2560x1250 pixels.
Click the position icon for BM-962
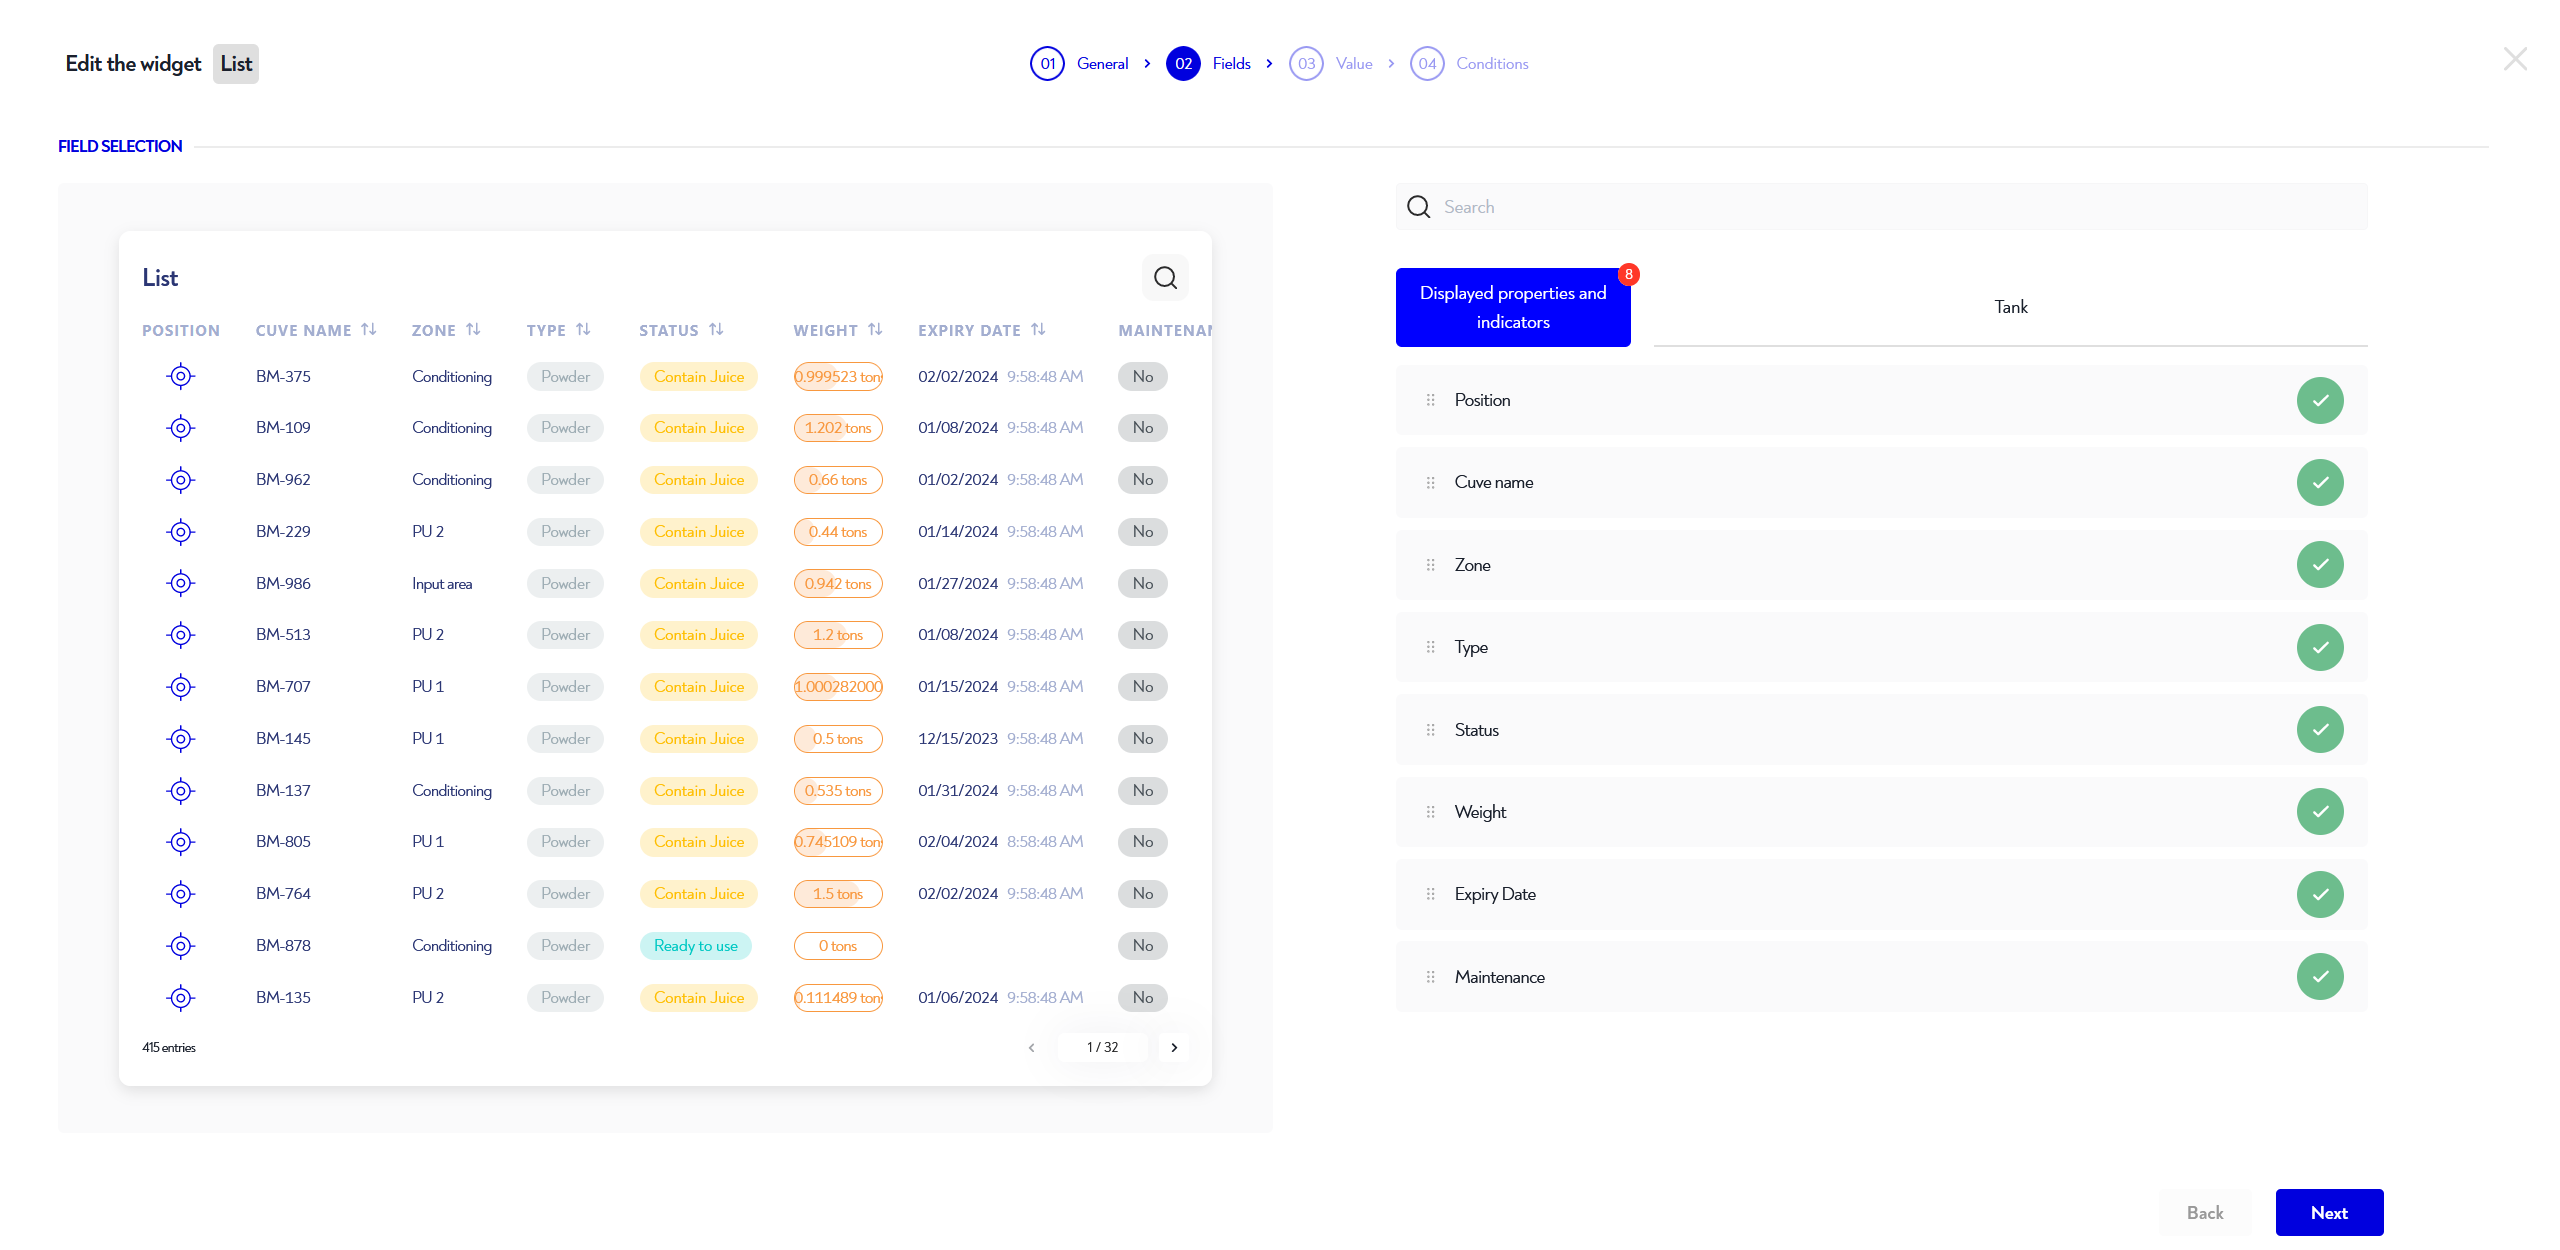click(x=180, y=480)
